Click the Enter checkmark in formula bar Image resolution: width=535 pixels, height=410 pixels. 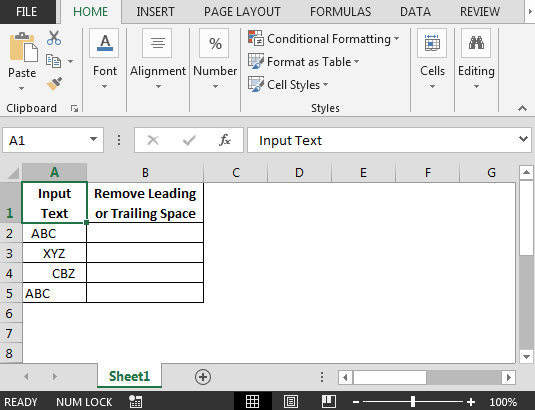(x=189, y=140)
